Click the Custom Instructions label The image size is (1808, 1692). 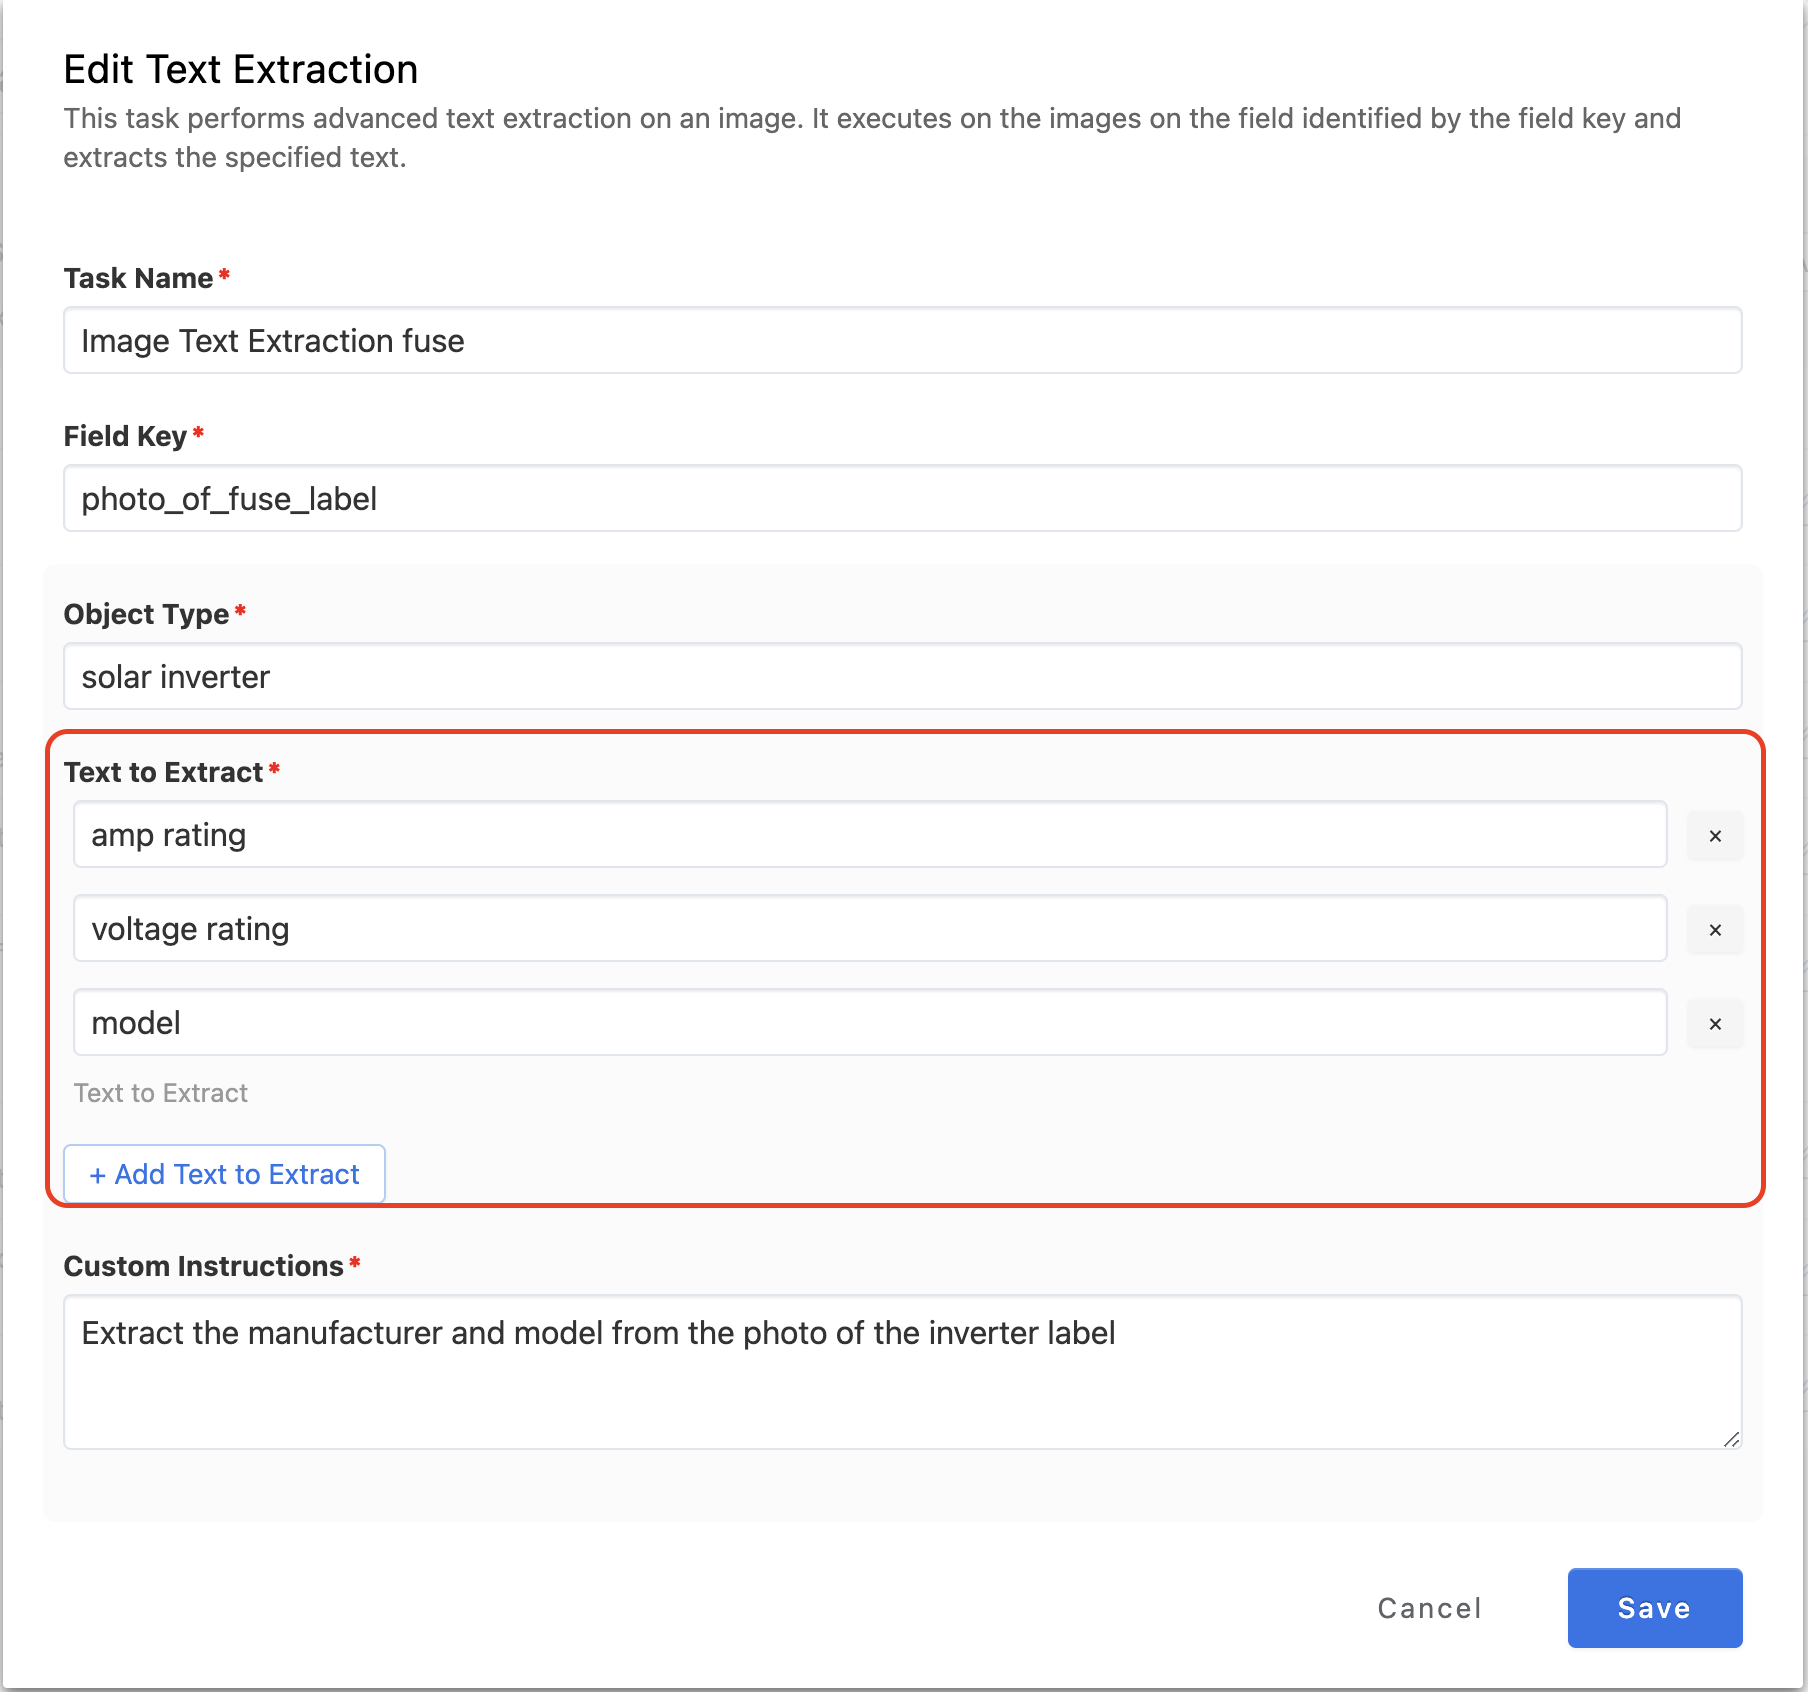(x=203, y=1266)
